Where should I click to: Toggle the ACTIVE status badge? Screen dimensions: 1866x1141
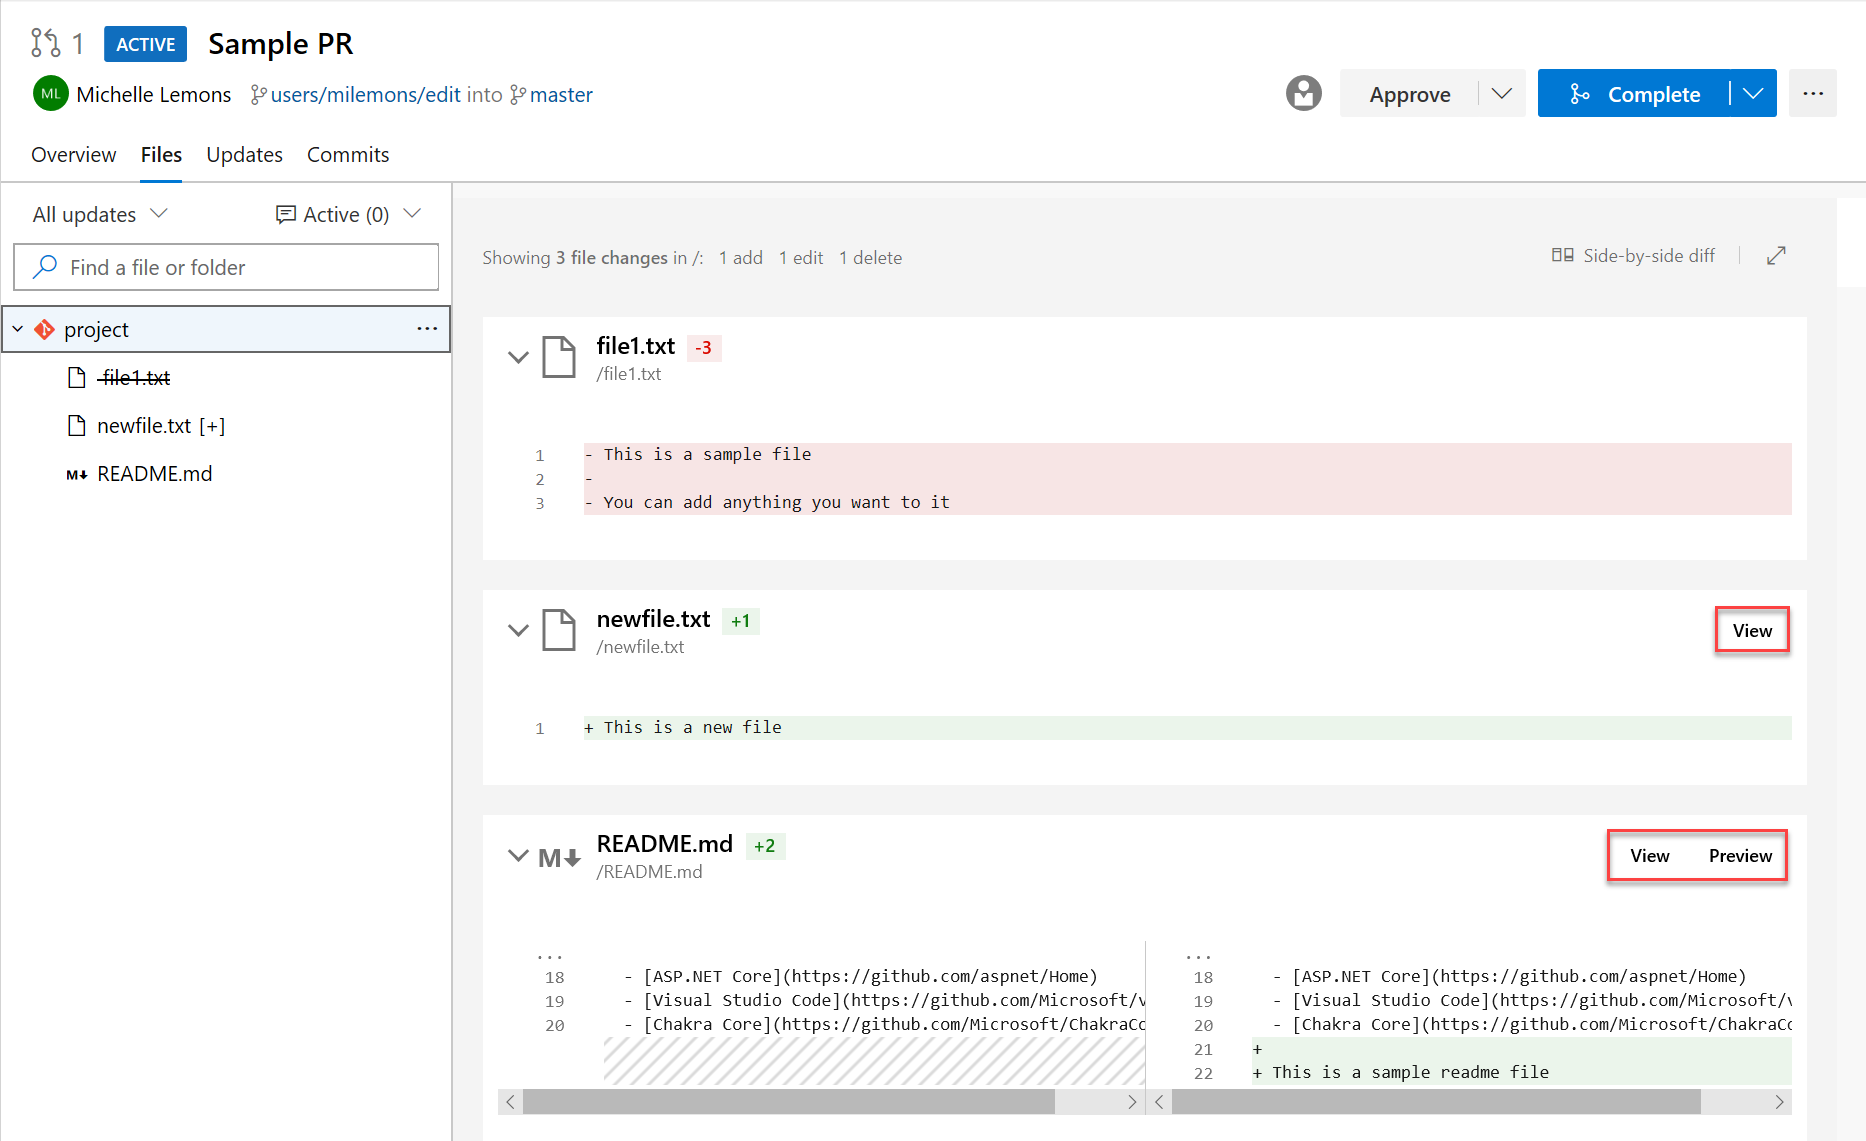[145, 43]
